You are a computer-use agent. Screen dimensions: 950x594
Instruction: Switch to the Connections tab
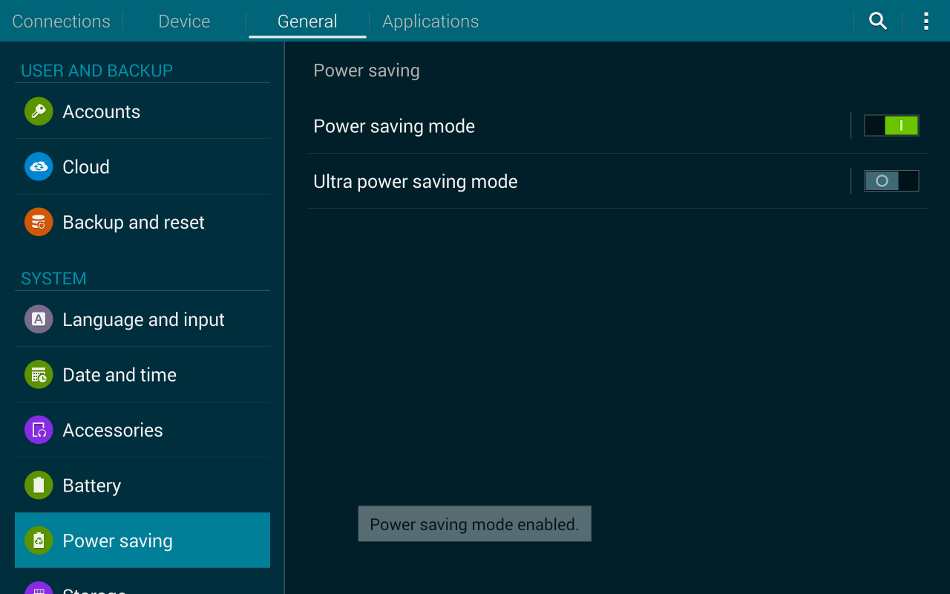point(61,21)
